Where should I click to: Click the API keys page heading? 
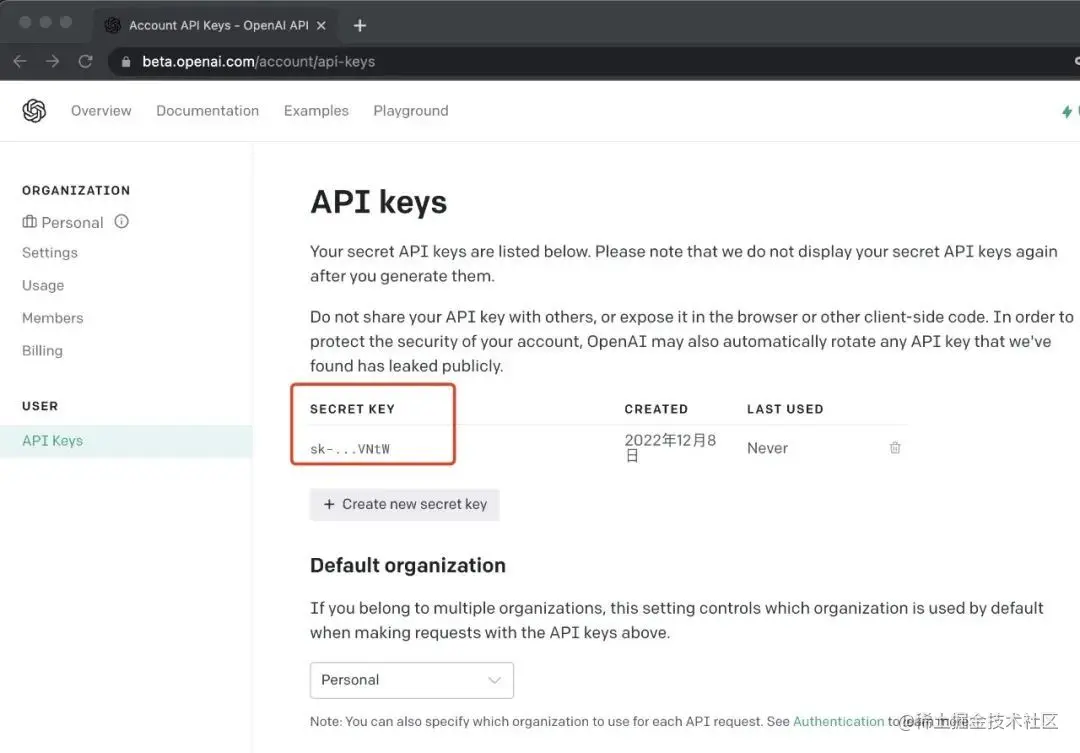(x=378, y=203)
